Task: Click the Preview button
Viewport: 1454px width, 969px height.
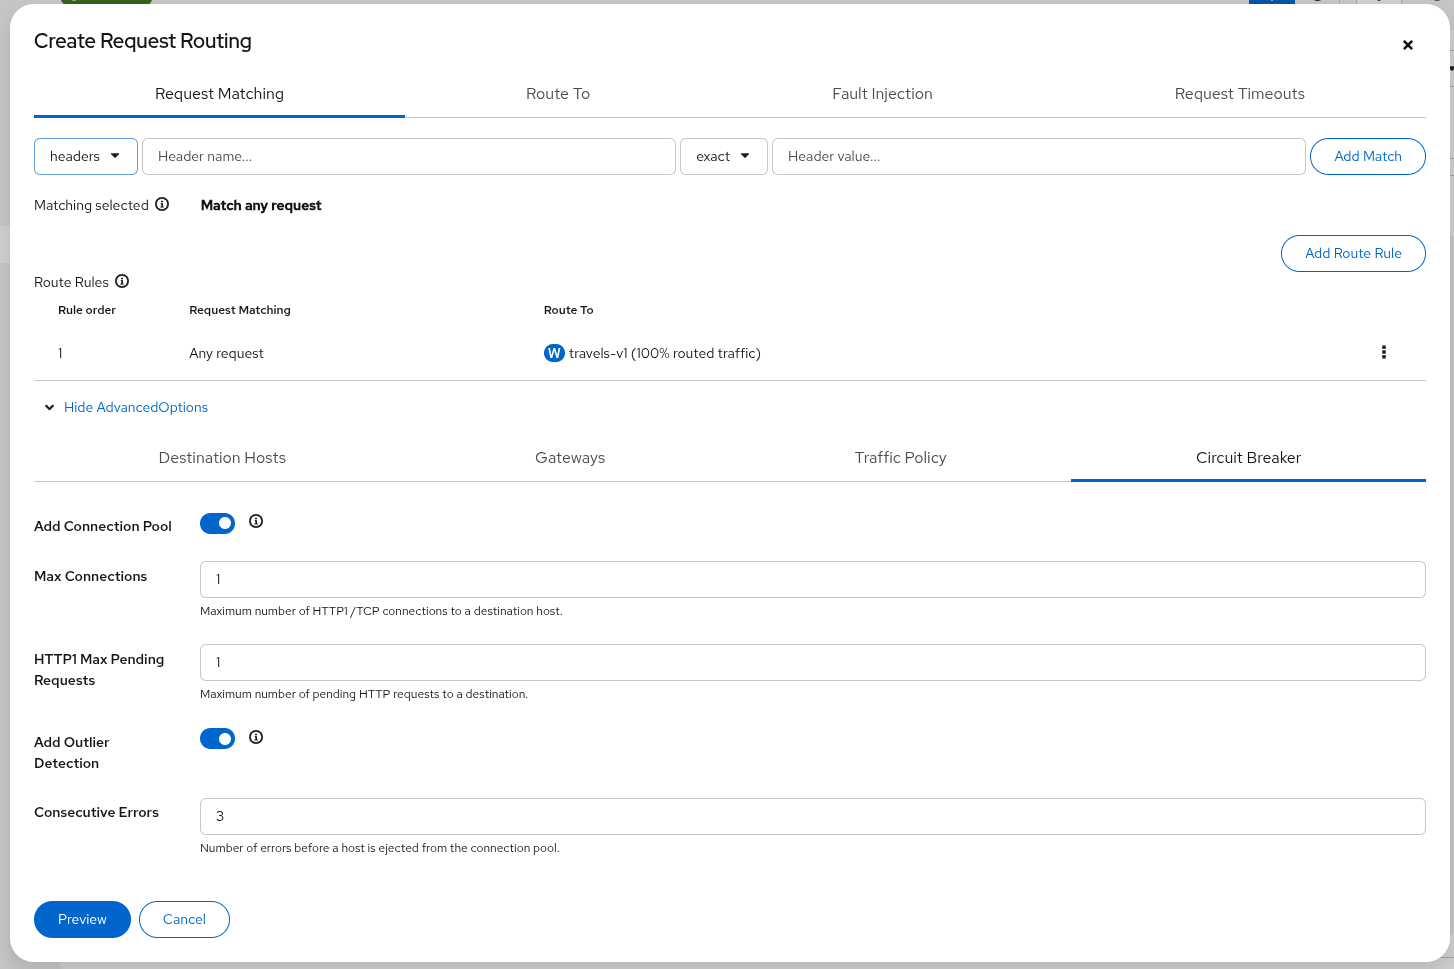Action: point(82,919)
